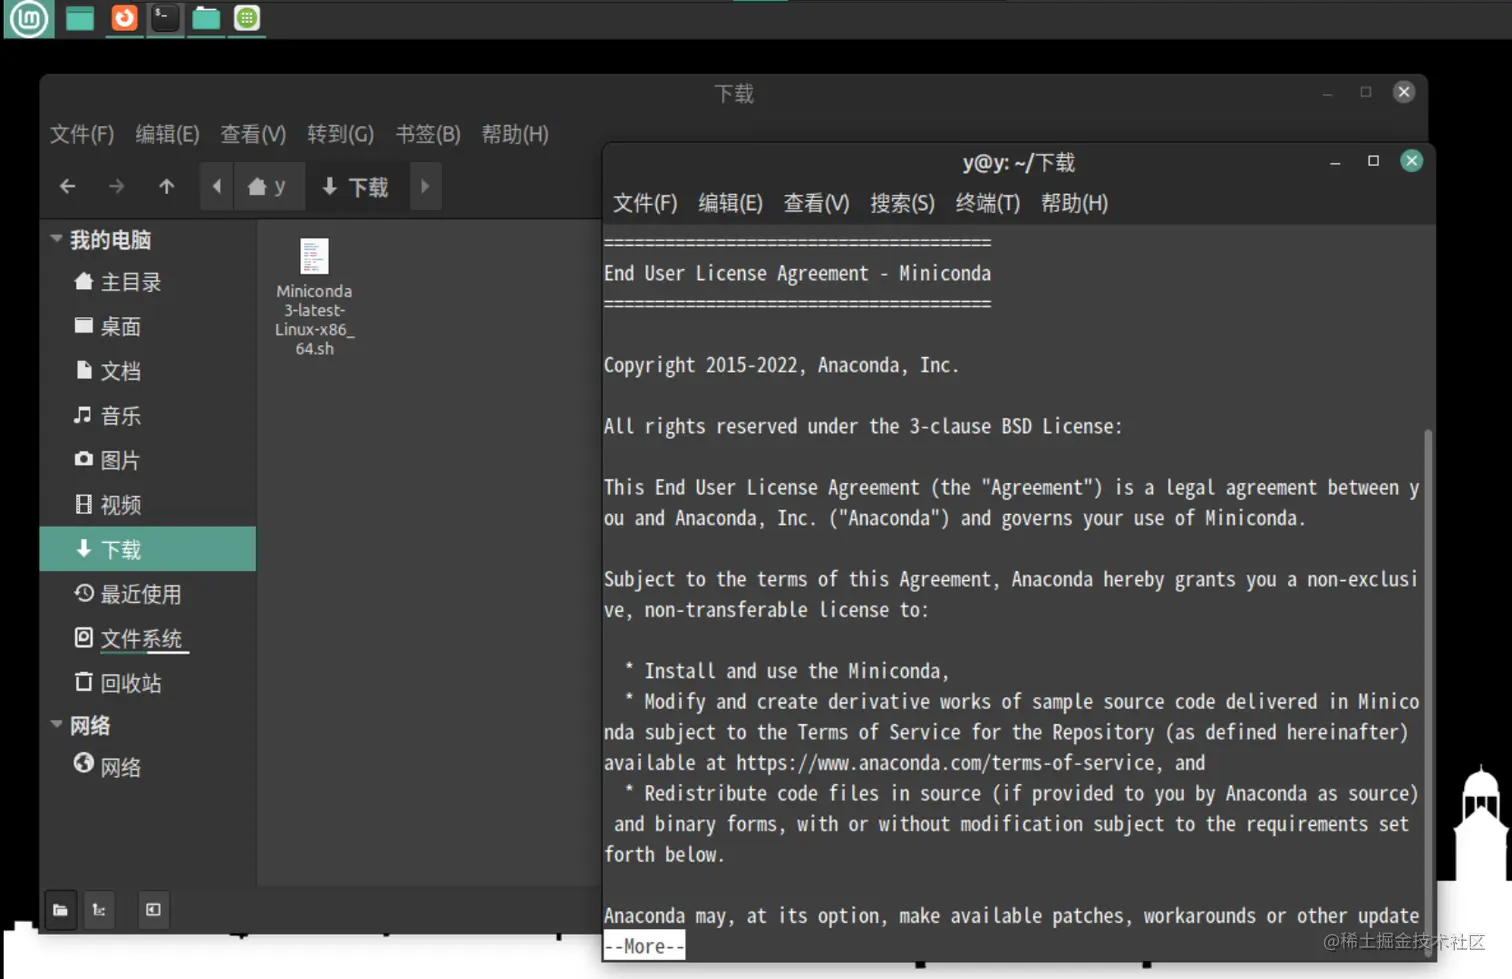Open terminal 搜索(S) menu

click(x=902, y=203)
